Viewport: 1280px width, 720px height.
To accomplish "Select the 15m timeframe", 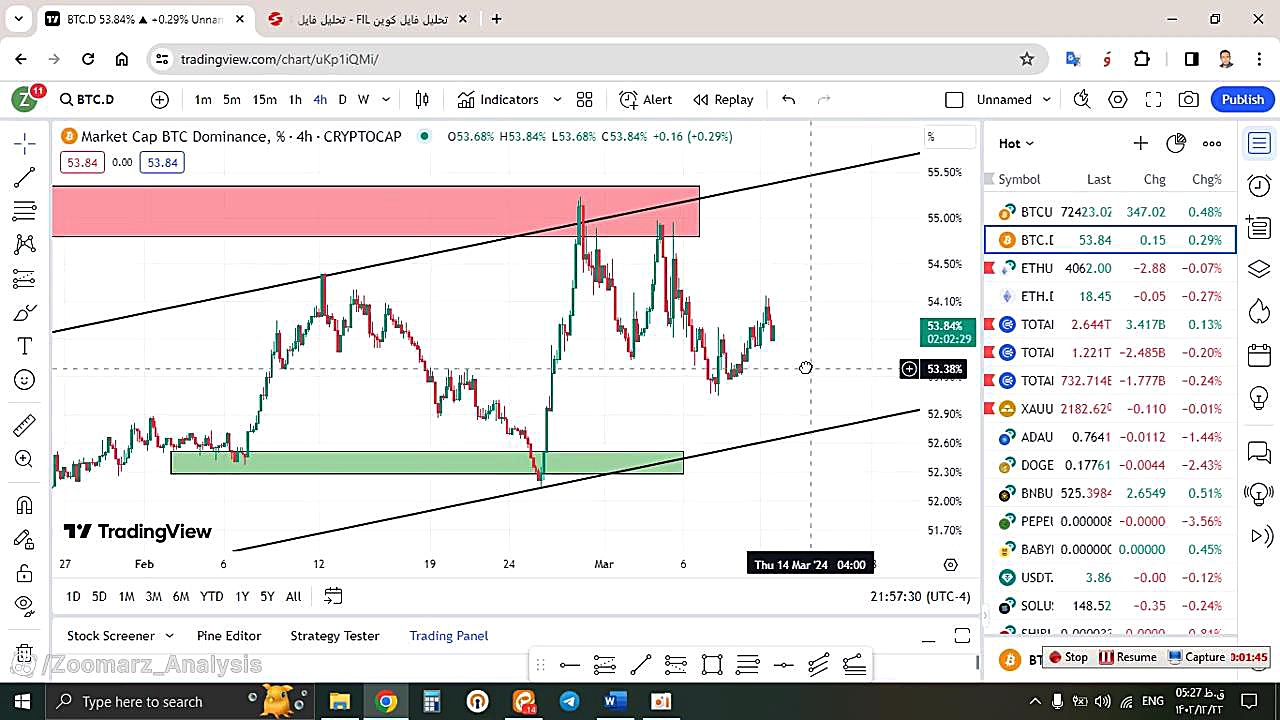I will (x=264, y=99).
